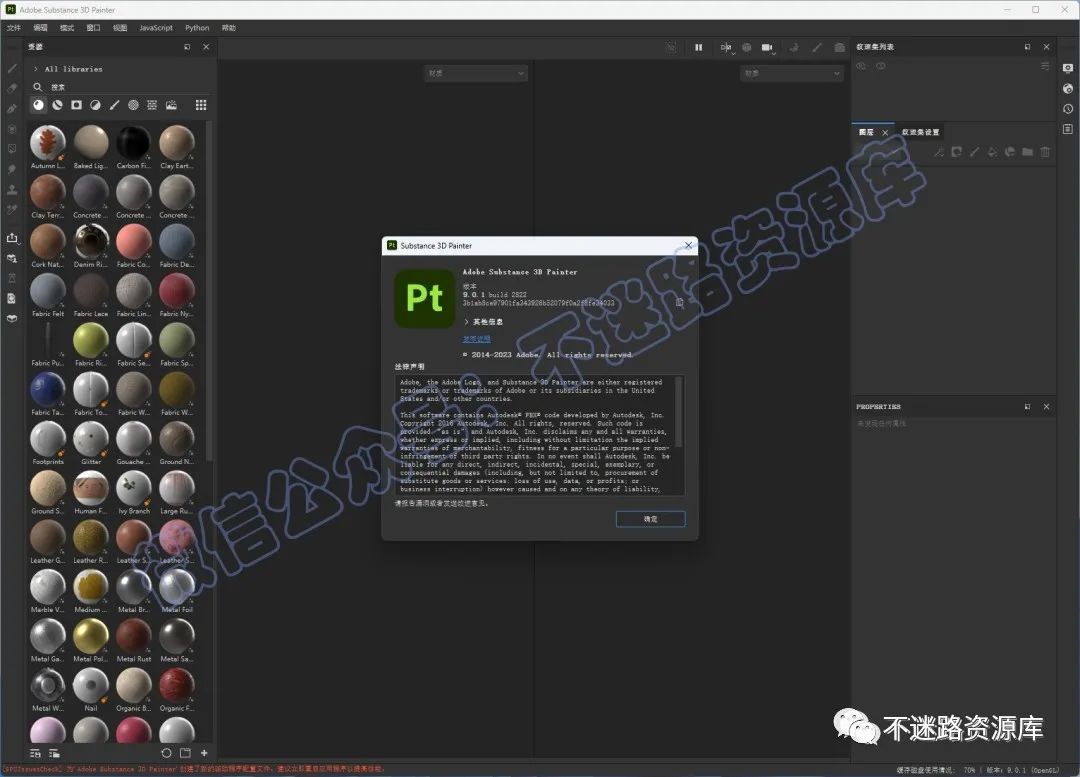The width and height of the screenshot is (1080, 777).
Task: Open the Export textures icon in sidebar
Action: click(12, 238)
